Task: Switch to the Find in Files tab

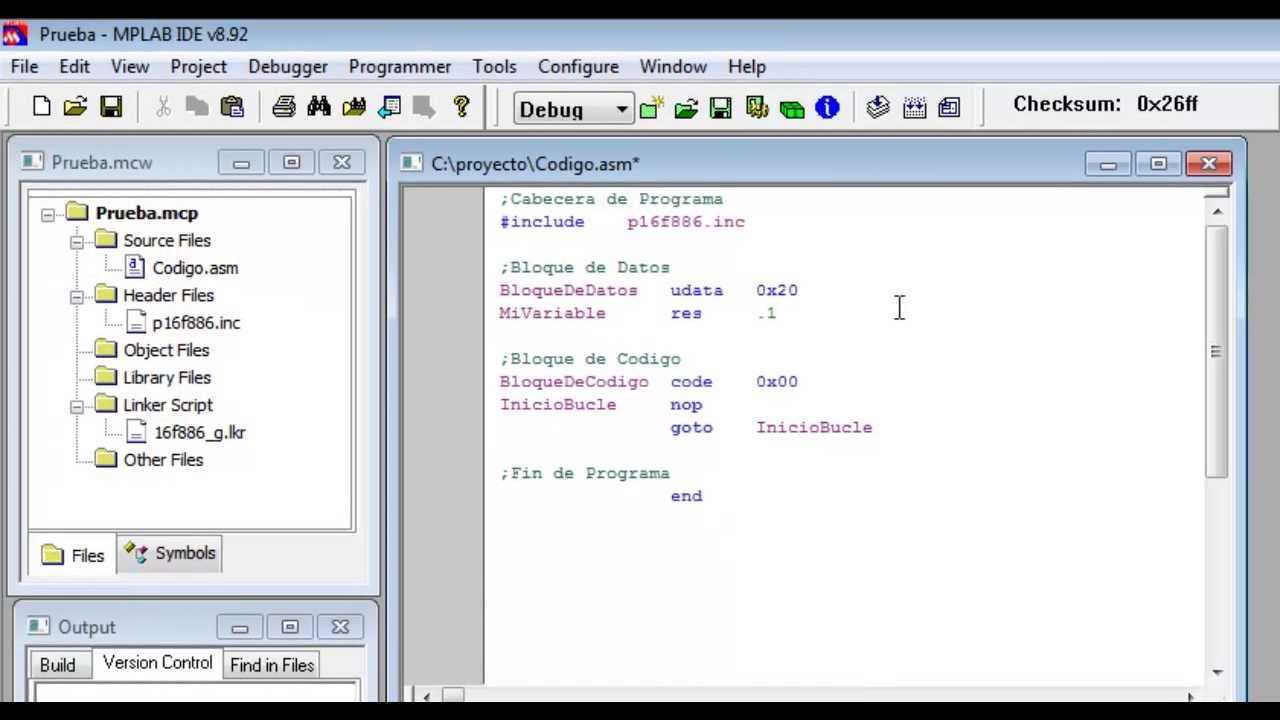Action: (272, 665)
